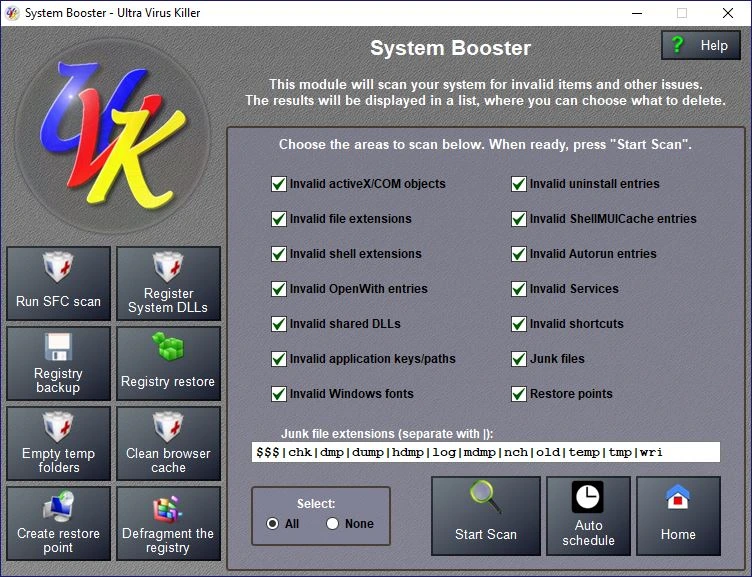
Task: Click the junk file extensions text field
Action: coord(486,452)
